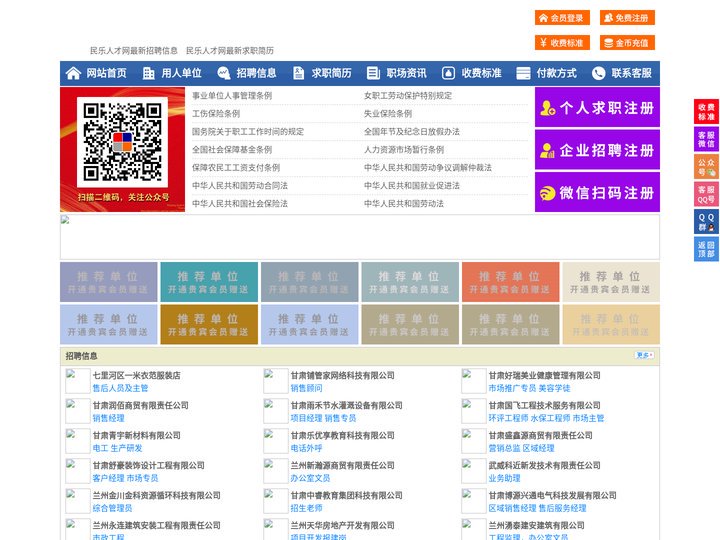Open 市场推广专员 美容学徒 job link

click(x=529, y=388)
